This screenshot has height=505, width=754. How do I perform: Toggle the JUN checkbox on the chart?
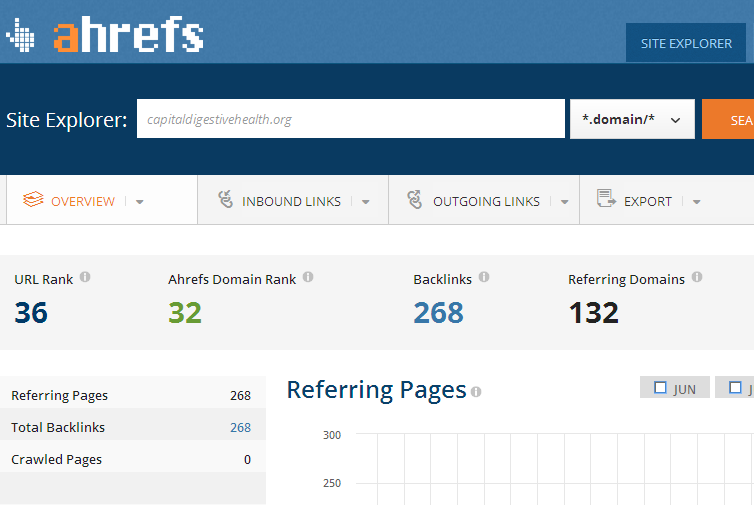[x=661, y=387]
